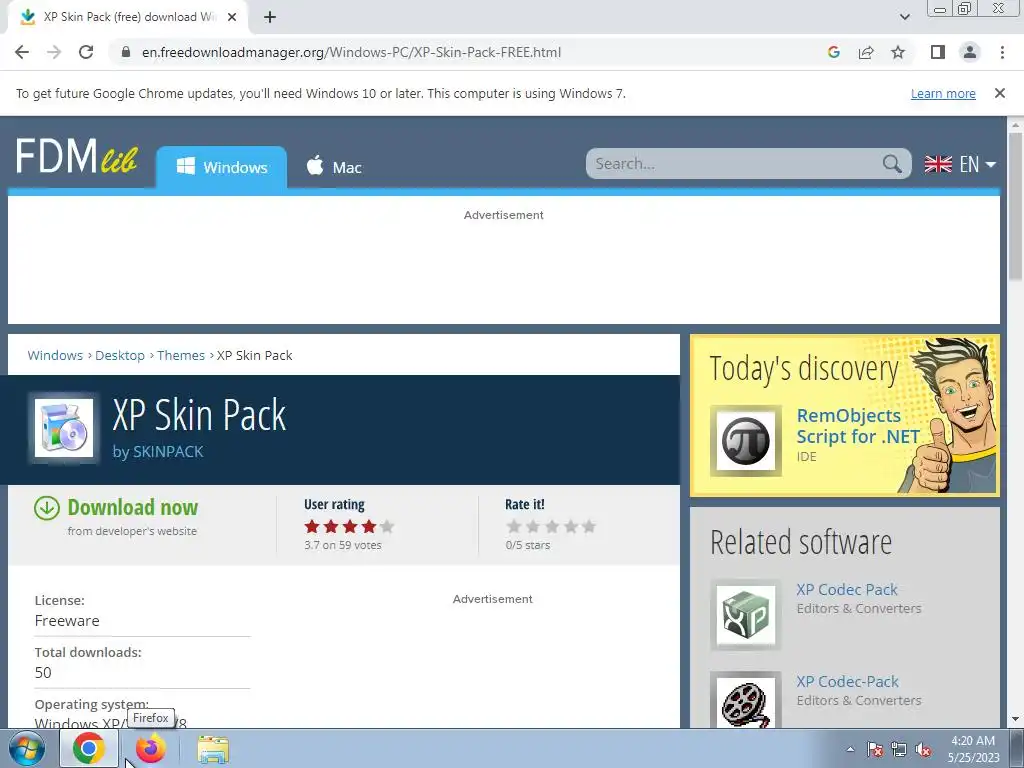This screenshot has height=768, width=1024.
Task: Click the network tray icon
Action: coord(899,749)
